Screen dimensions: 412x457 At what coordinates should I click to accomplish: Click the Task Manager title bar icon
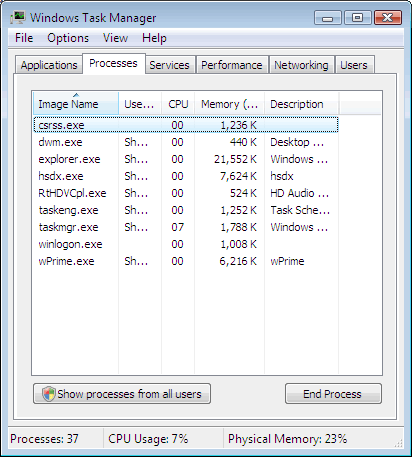click(18, 17)
